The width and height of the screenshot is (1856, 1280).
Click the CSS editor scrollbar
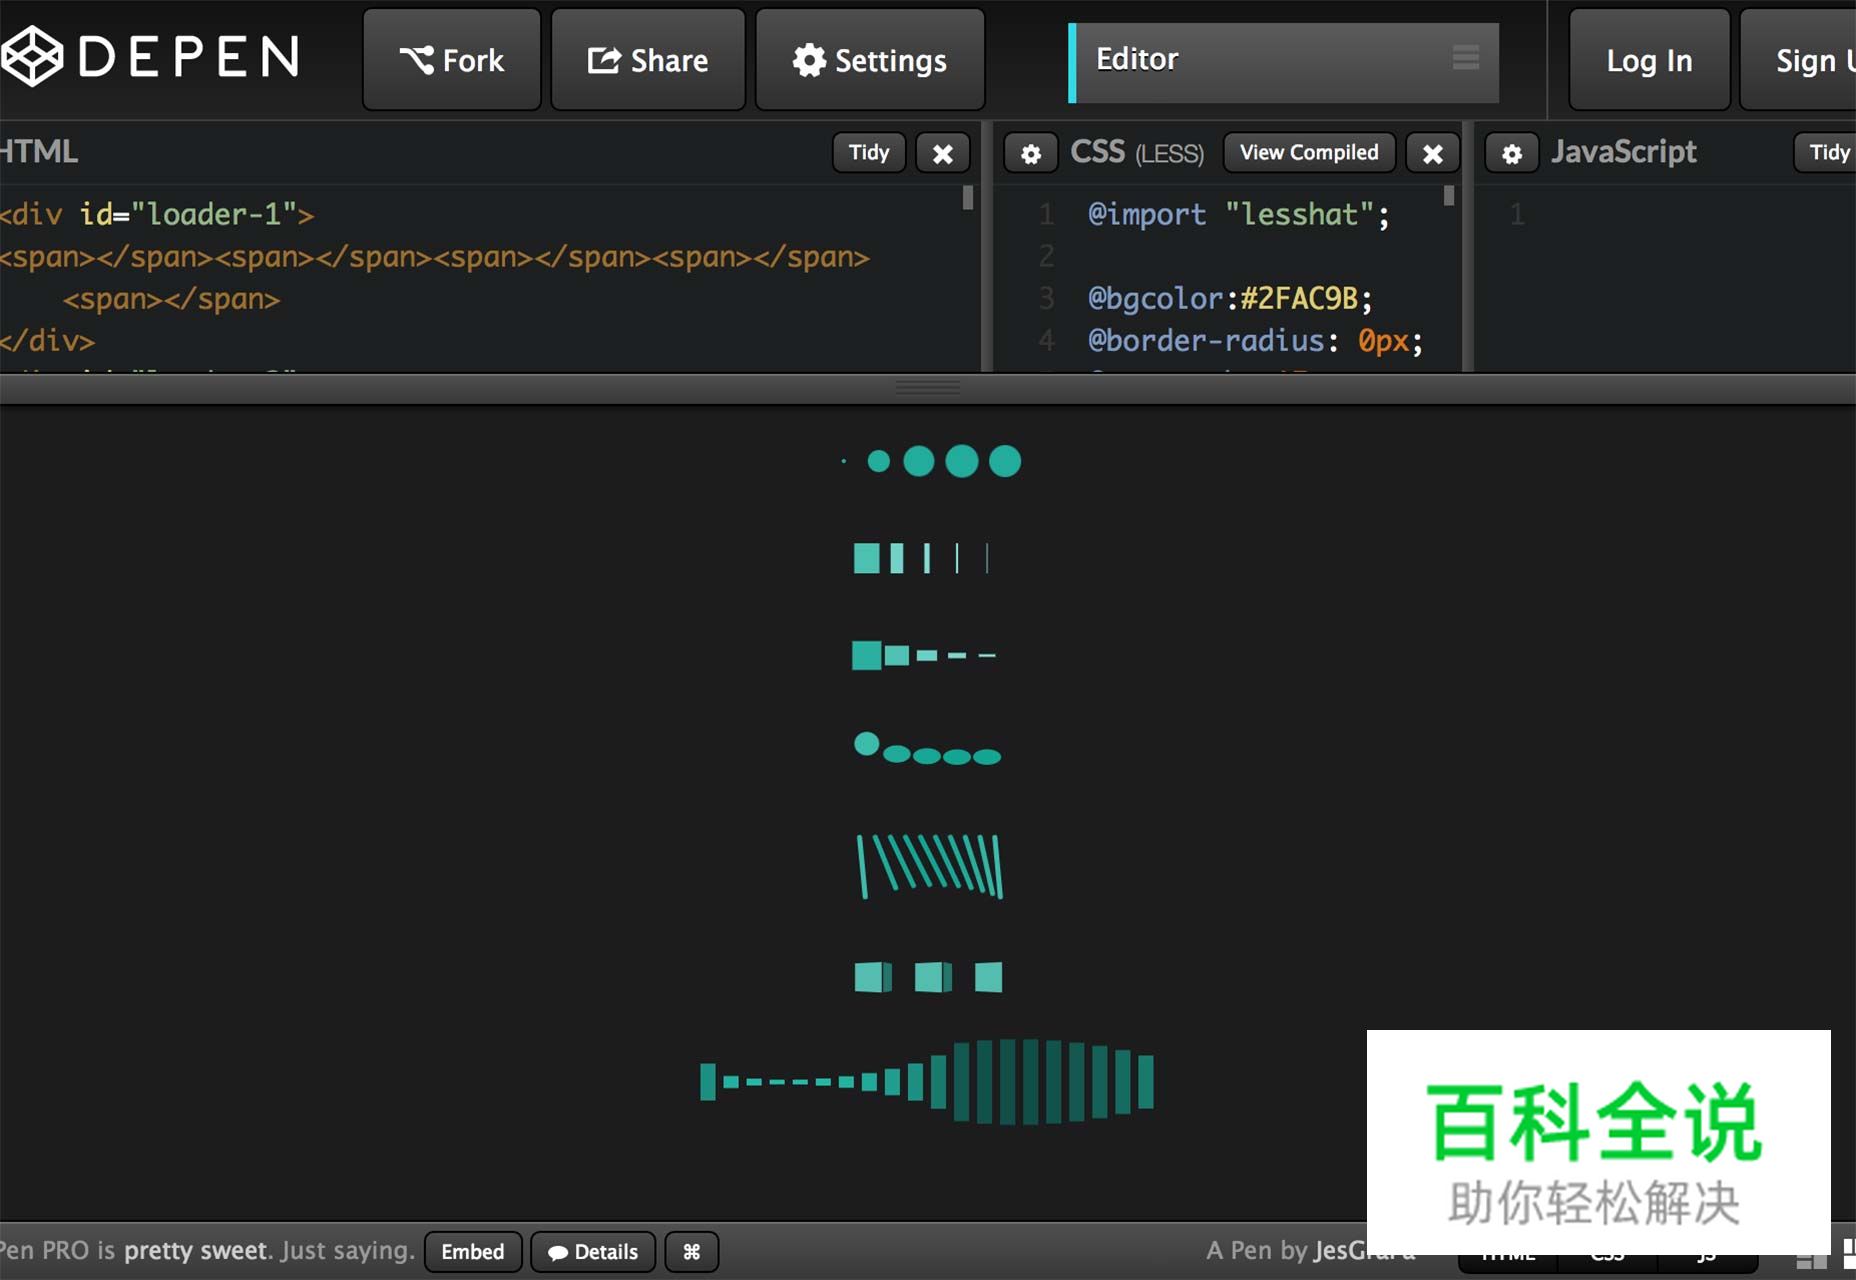tap(1449, 196)
